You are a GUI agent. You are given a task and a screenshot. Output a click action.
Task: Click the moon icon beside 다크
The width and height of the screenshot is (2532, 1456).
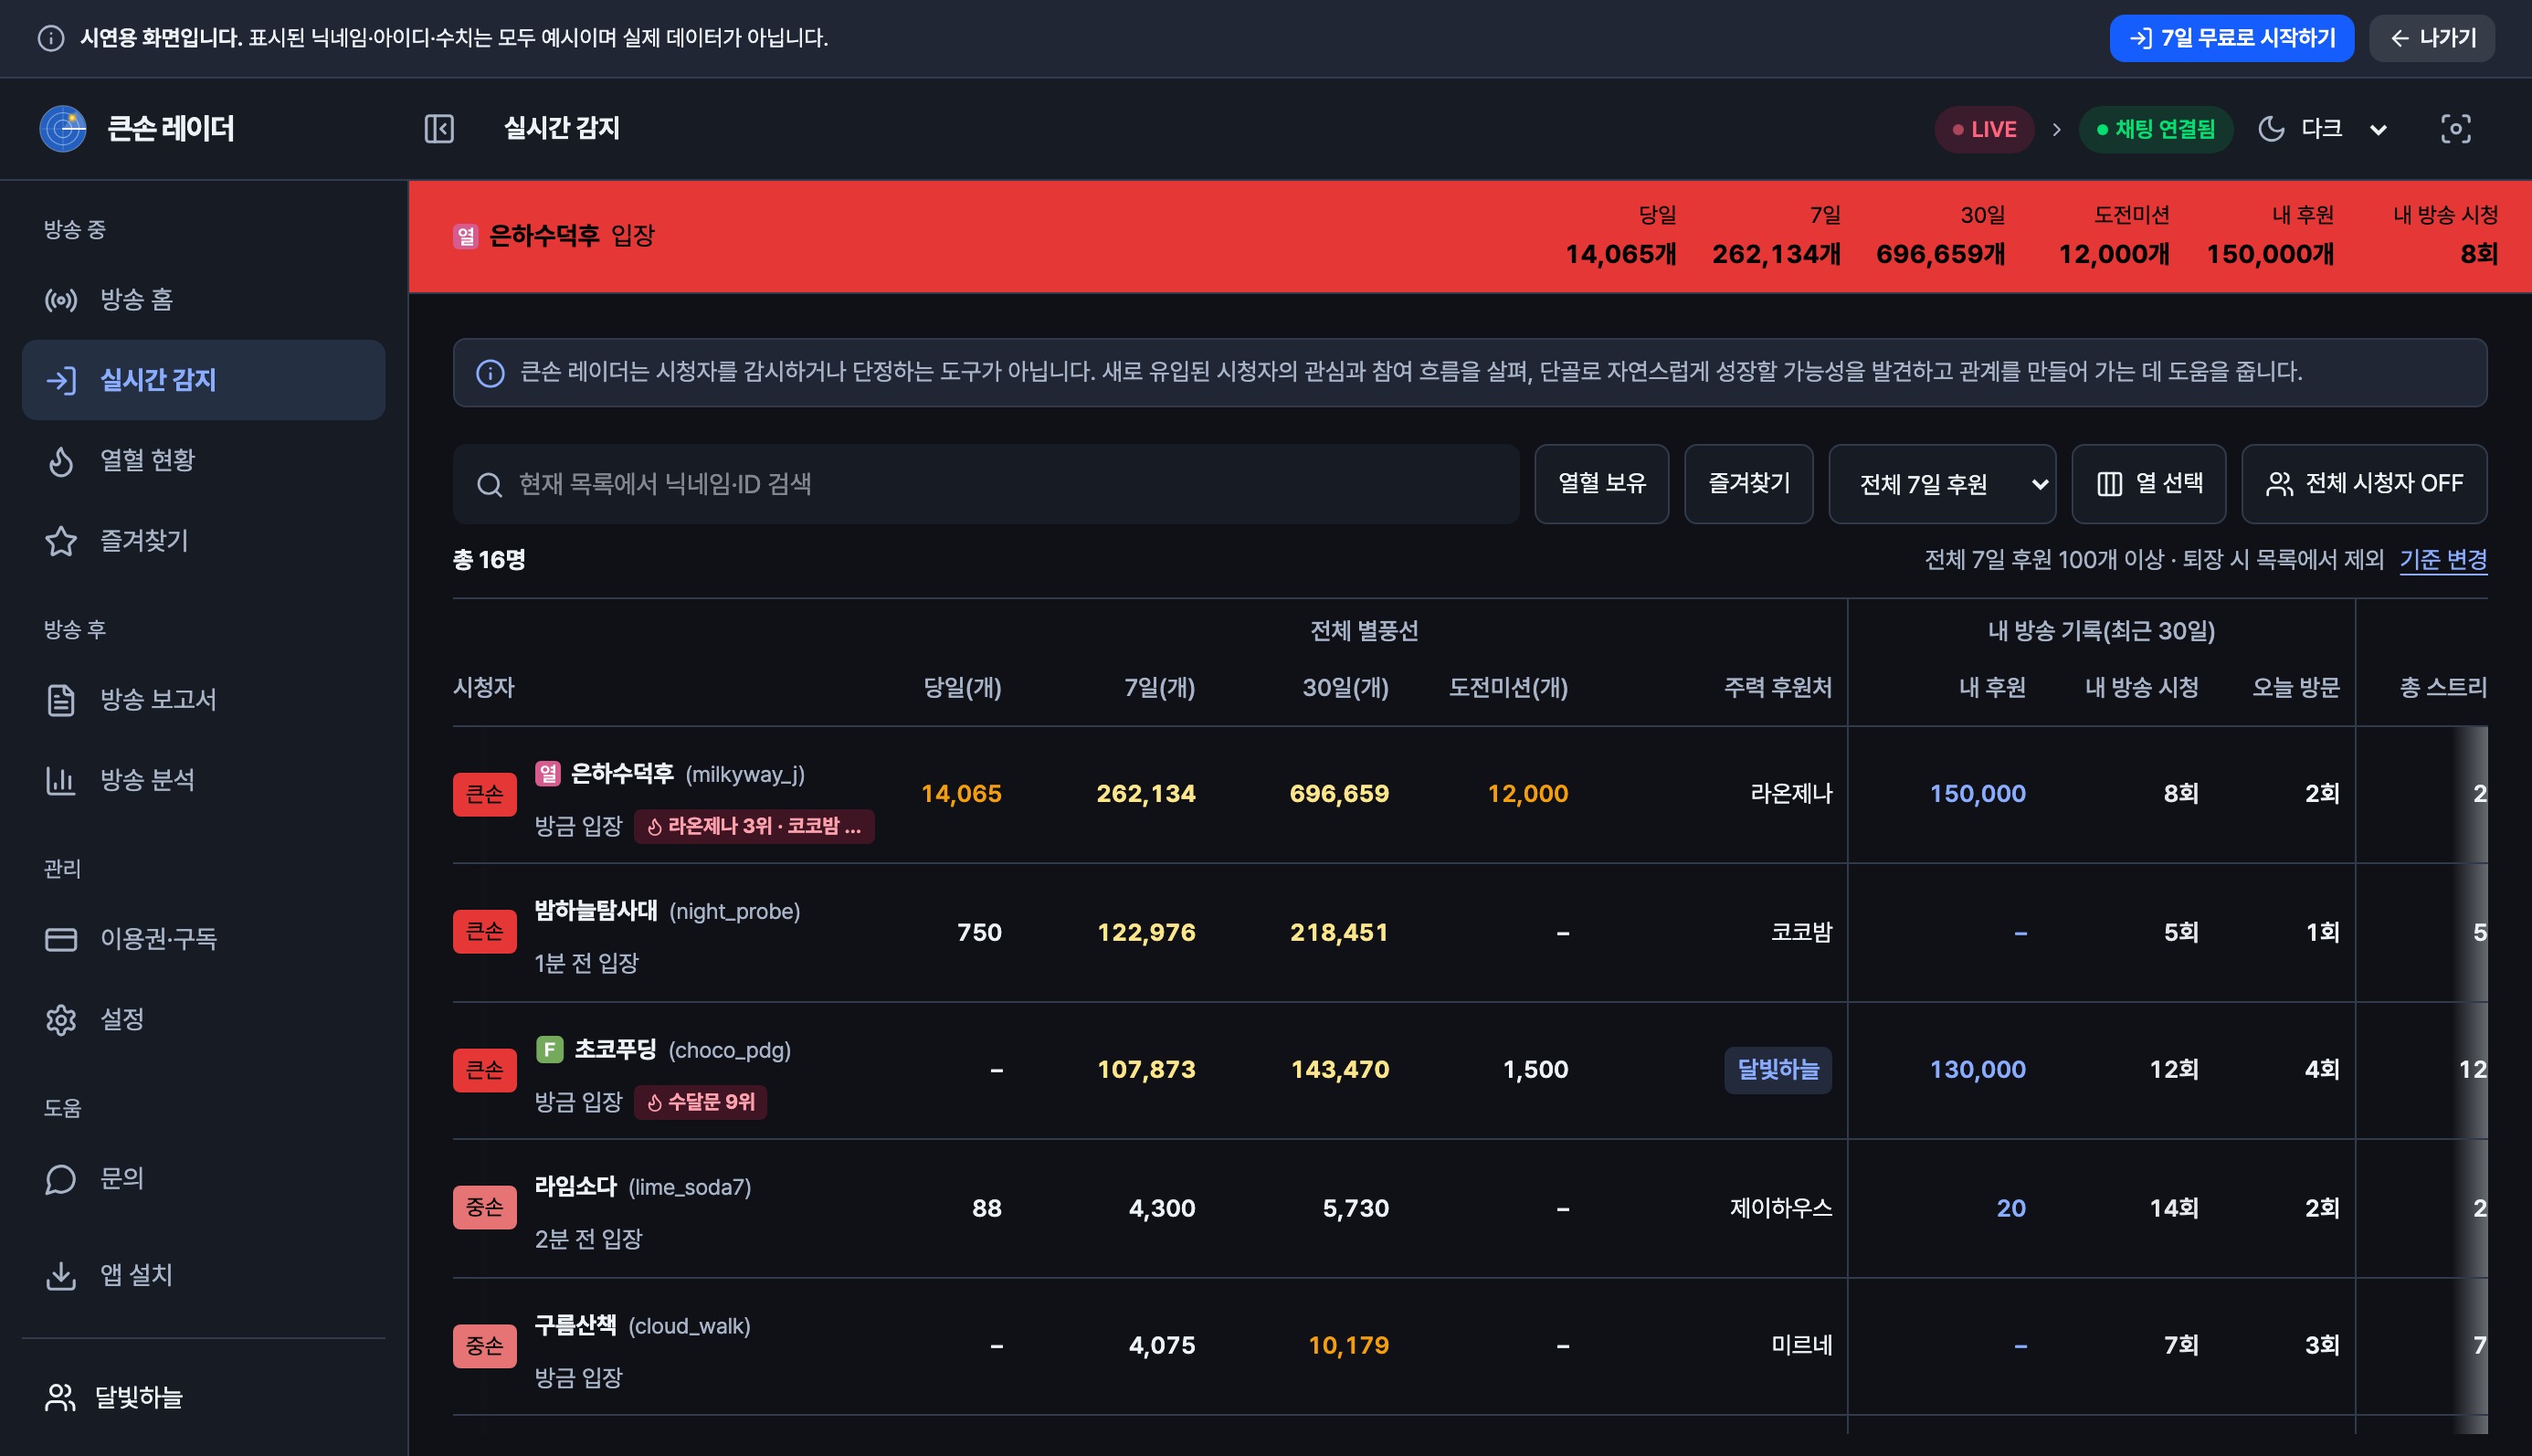pyautogui.click(x=2271, y=129)
